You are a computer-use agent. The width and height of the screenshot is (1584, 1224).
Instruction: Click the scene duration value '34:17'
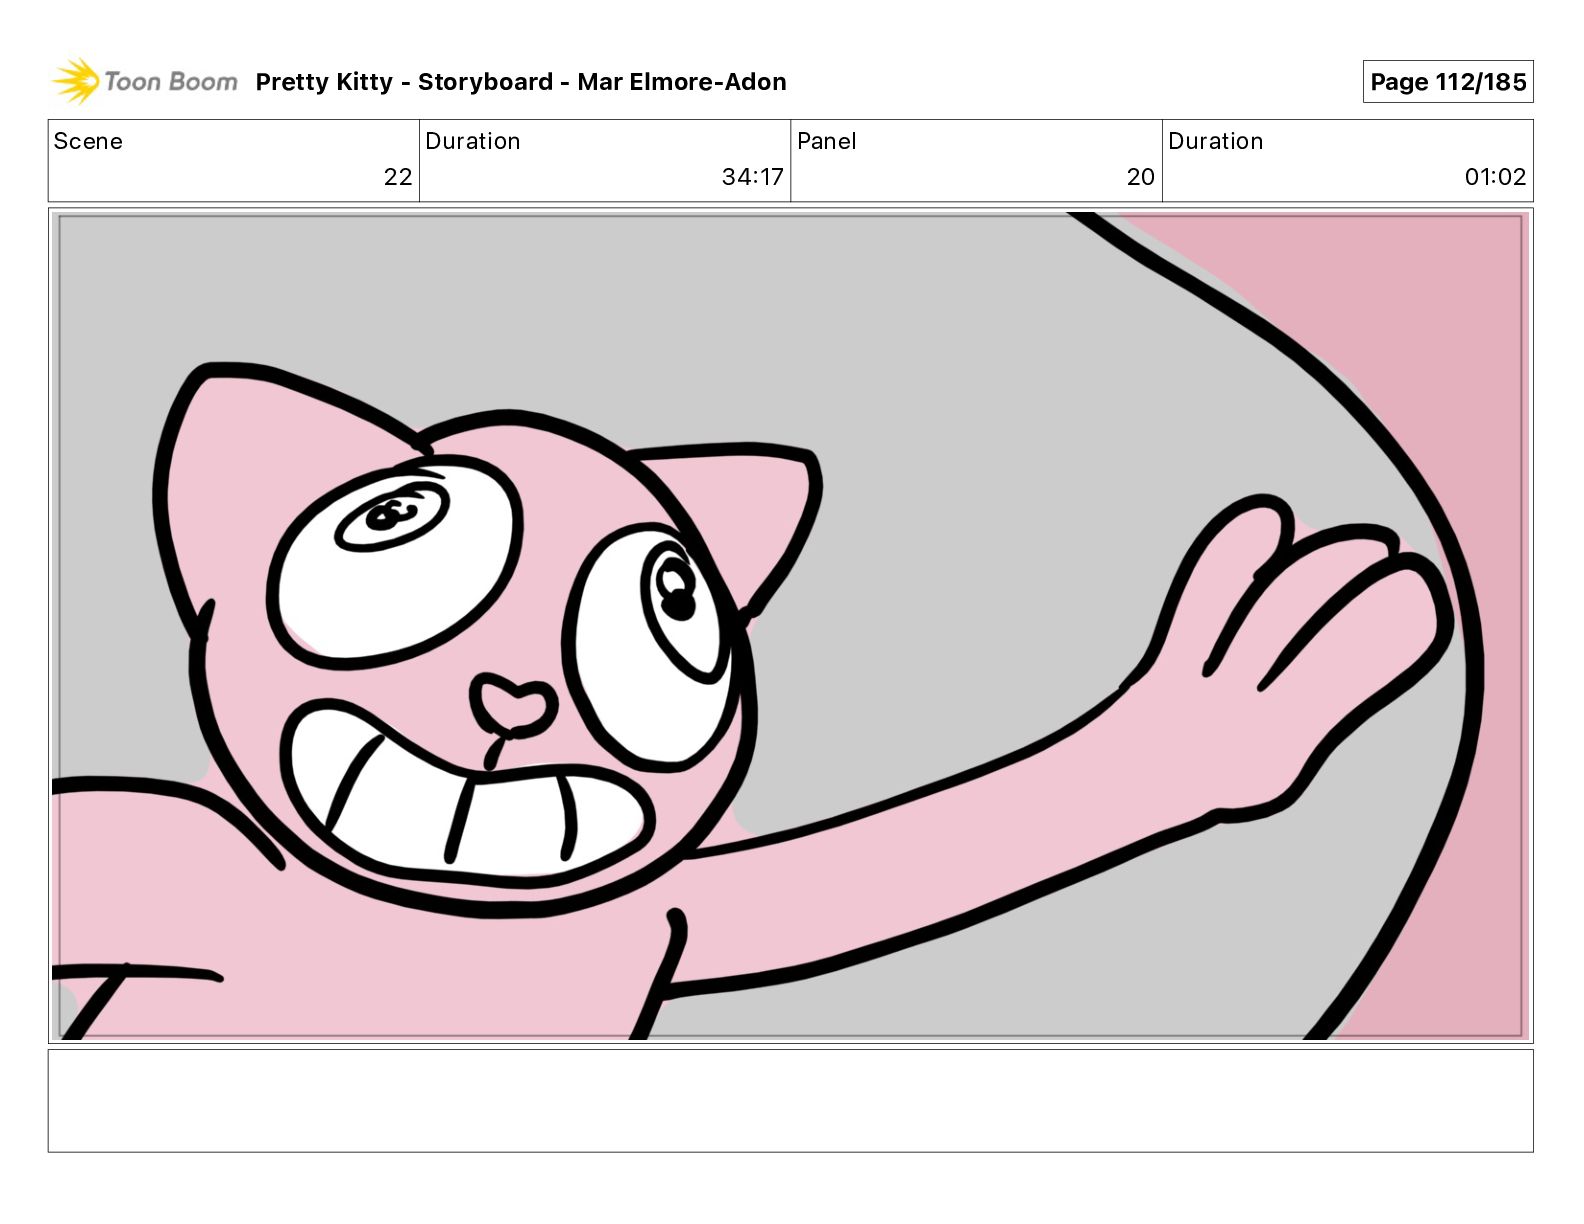coord(753,177)
